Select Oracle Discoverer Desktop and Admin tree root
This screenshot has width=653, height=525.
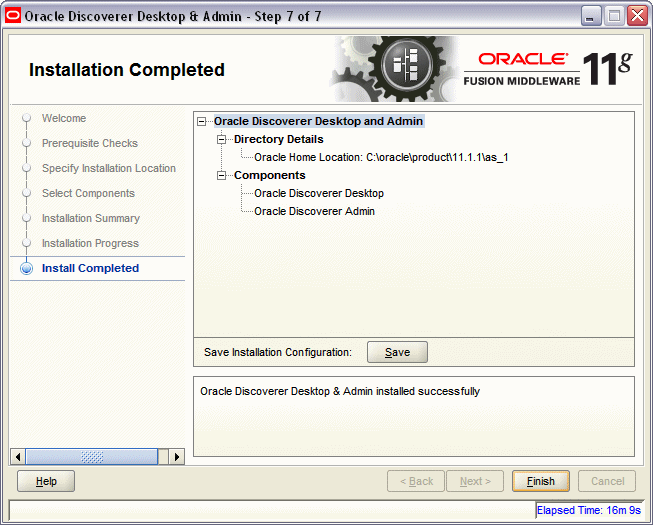(x=319, y=121)
